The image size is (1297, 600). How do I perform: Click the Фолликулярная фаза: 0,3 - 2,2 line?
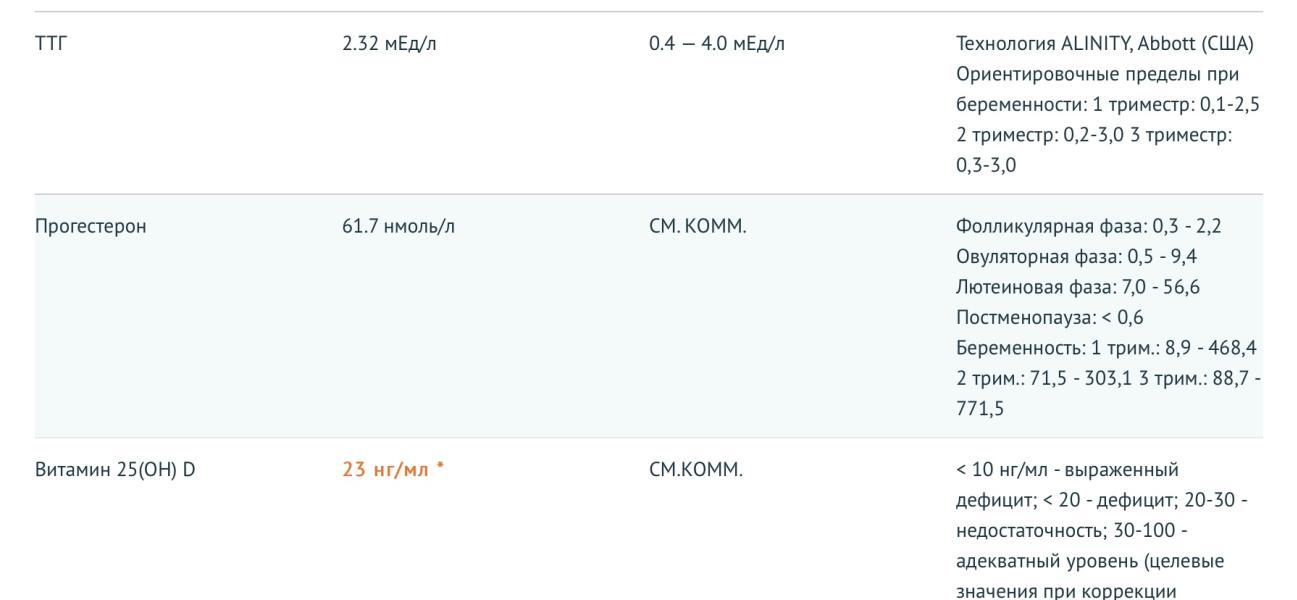(1088, 227)
